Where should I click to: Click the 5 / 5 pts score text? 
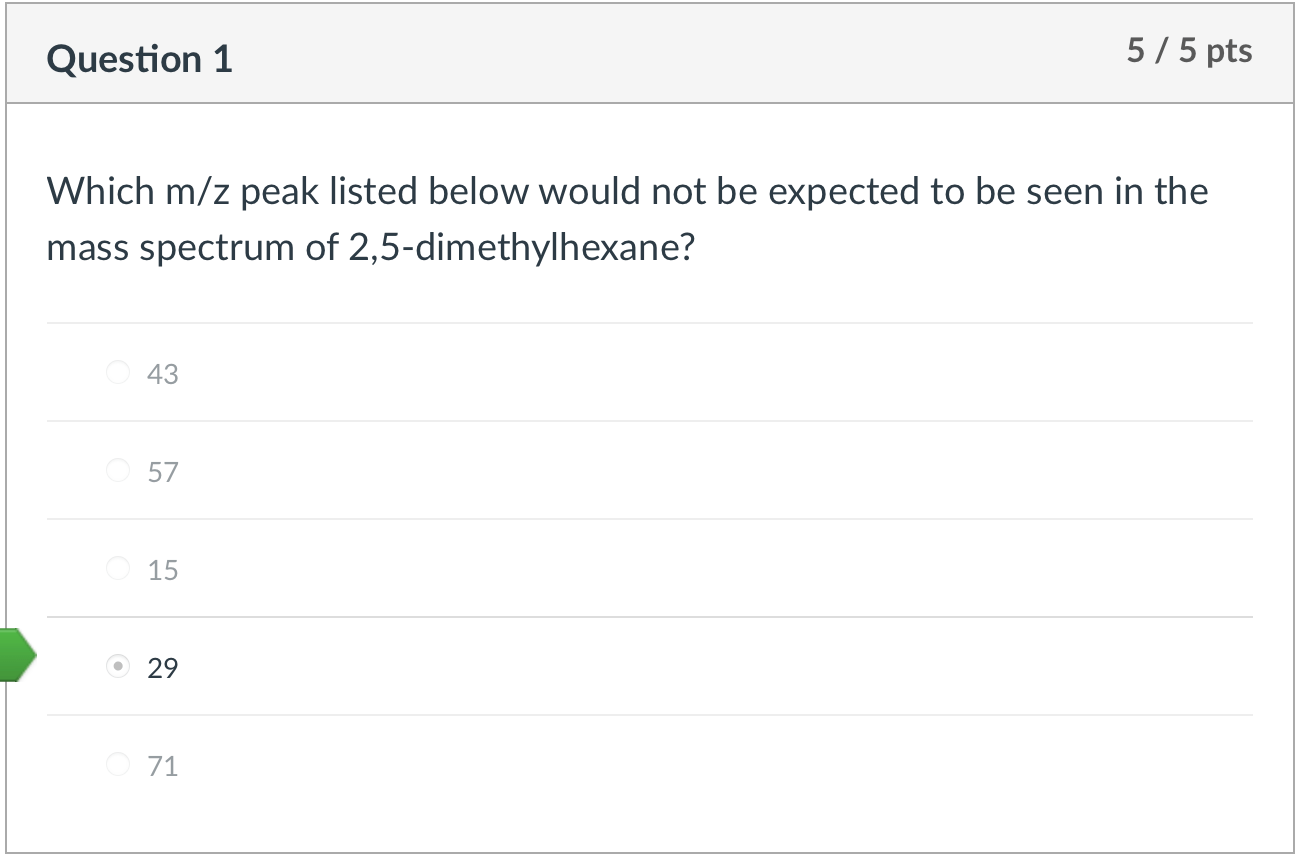pos(1189,51)
